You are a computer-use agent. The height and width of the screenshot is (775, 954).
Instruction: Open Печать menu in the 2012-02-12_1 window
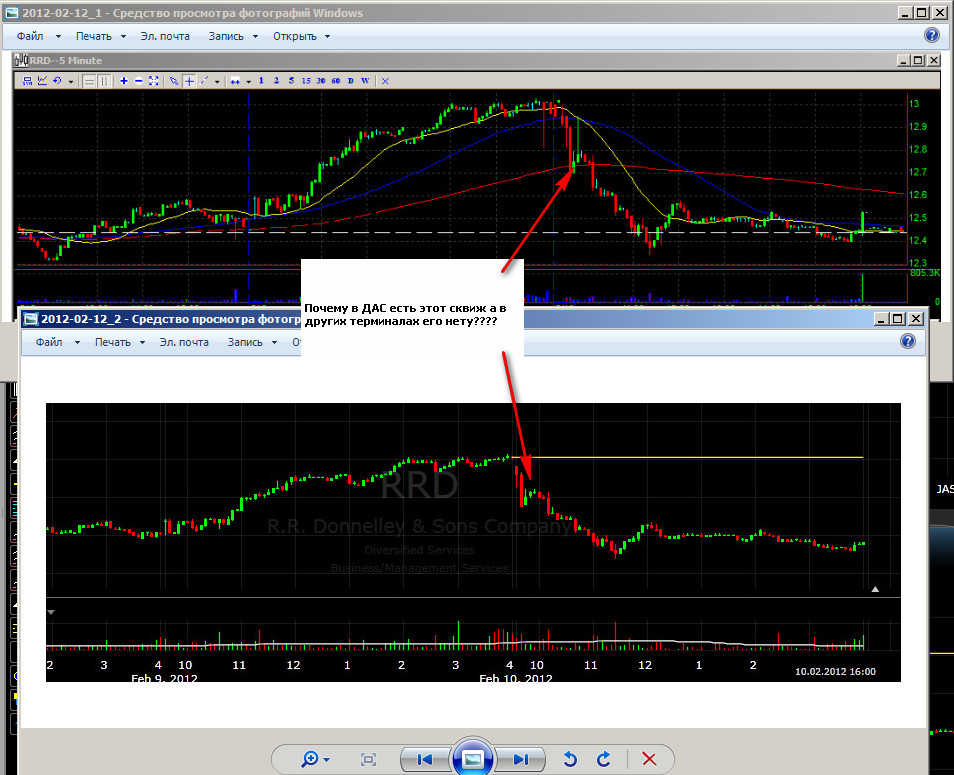click(x=101, y=36)
